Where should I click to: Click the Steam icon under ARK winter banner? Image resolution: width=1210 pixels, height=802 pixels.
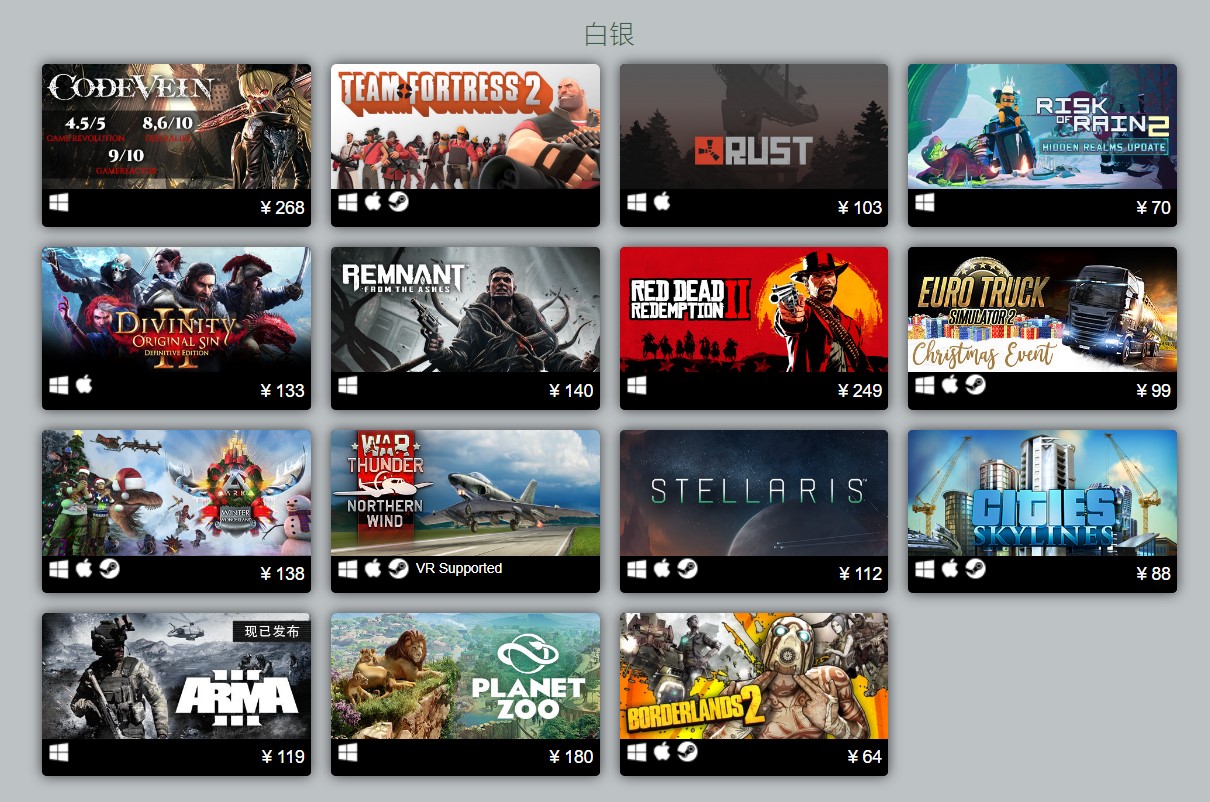click(x=109, y=568)
